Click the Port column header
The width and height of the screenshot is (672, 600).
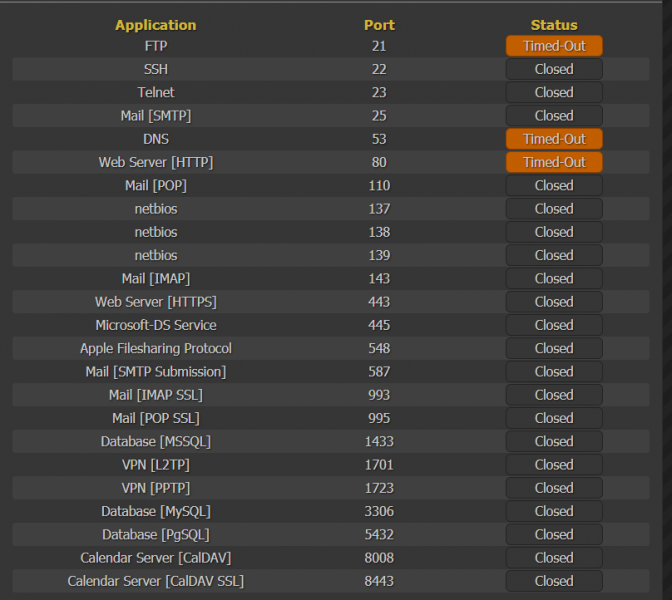379,25
